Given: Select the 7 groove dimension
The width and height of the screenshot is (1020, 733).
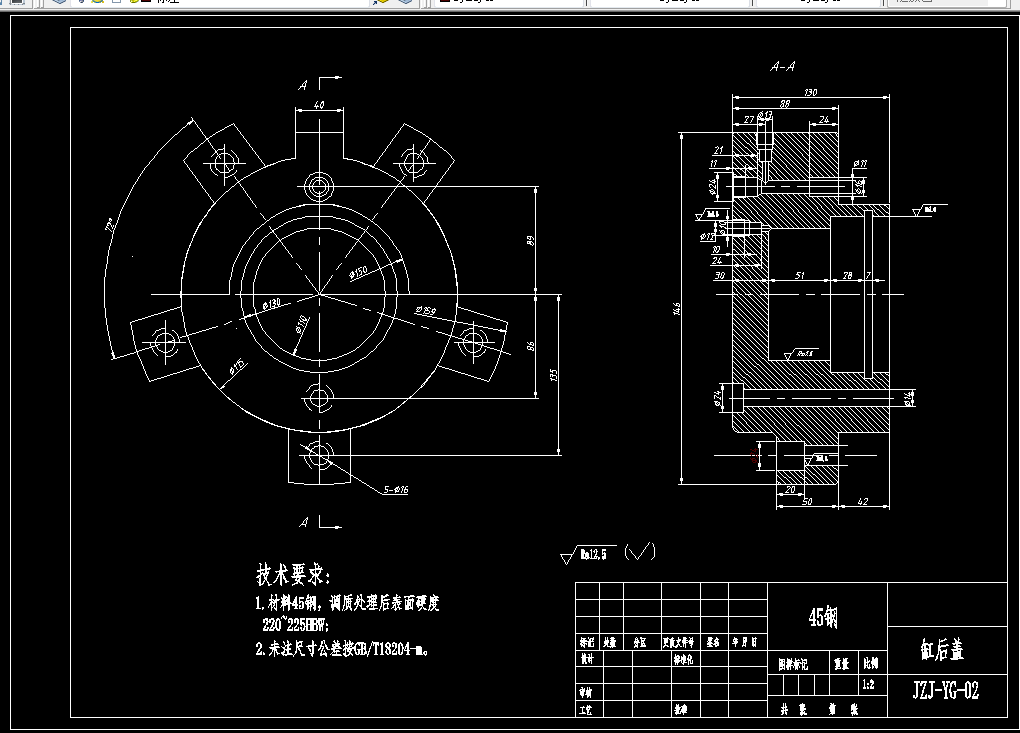Looking at the screenshot, I should [x=868, y=276].
